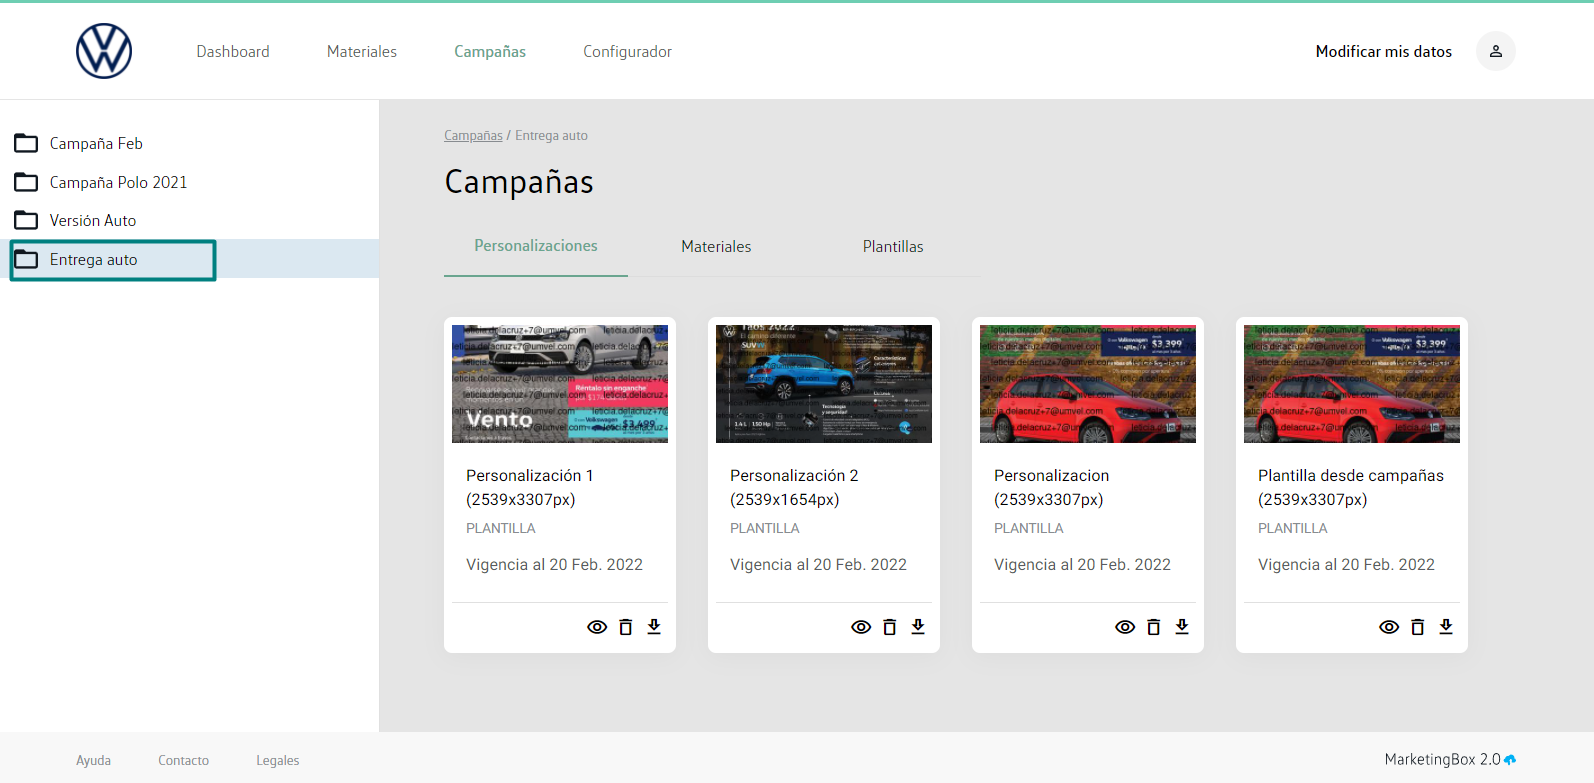Select Campaña Feb folder label
Image resolution: width=1594 pixels, height=783 pixels.
click(x=96, y=143)
